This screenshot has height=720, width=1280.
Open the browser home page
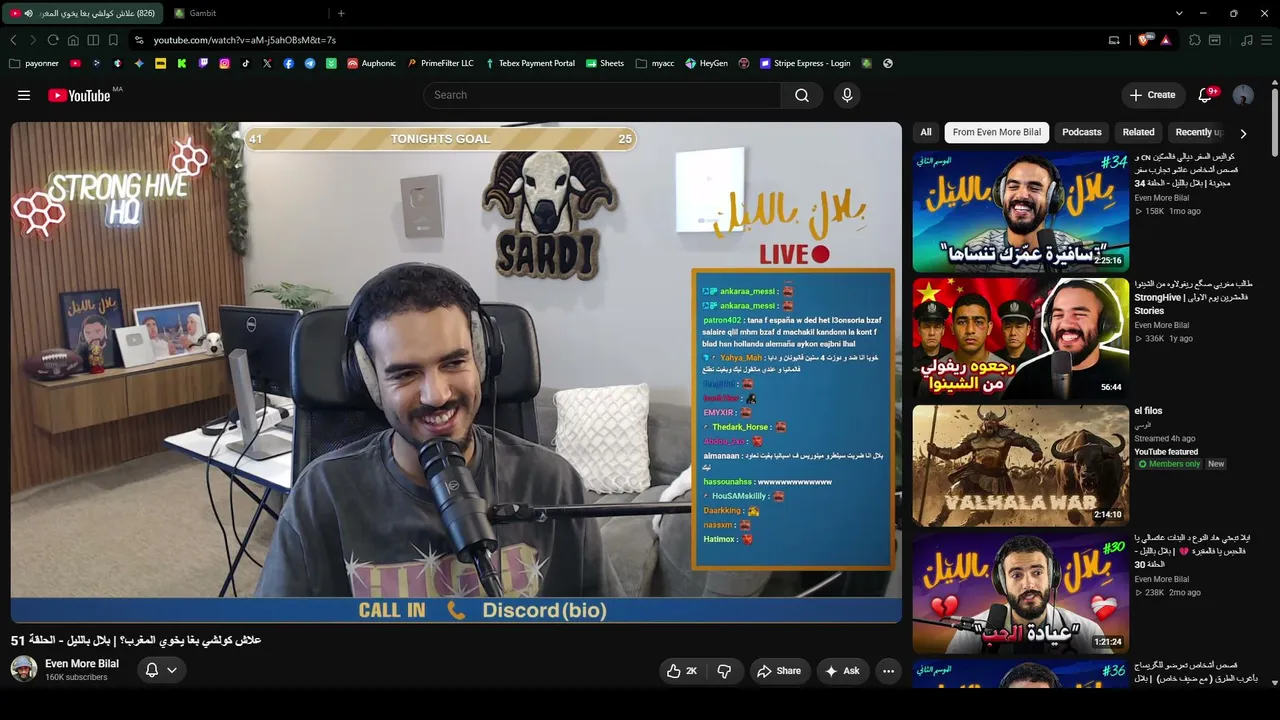tap(73, 40)
